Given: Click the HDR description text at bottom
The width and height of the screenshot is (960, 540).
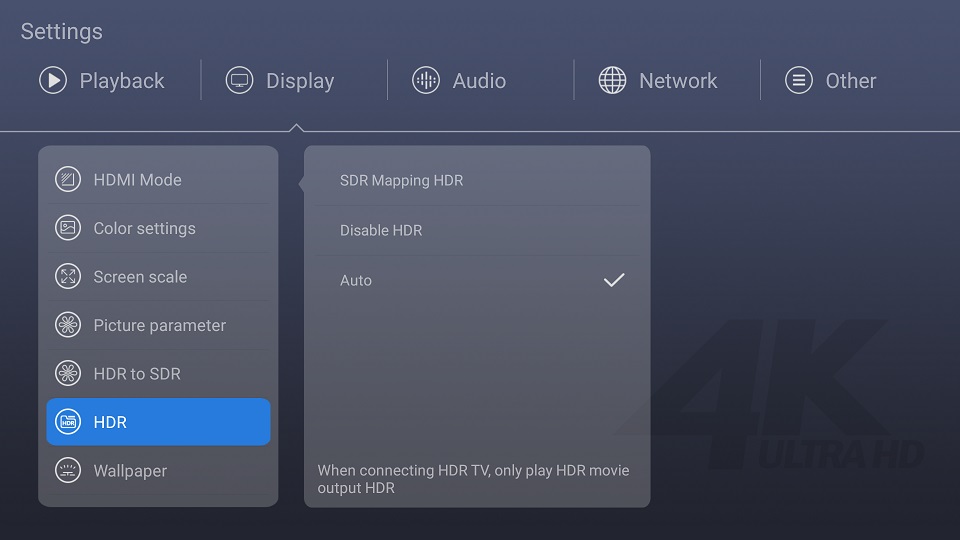Looking at the screenshot, I should tap(473, 479).
